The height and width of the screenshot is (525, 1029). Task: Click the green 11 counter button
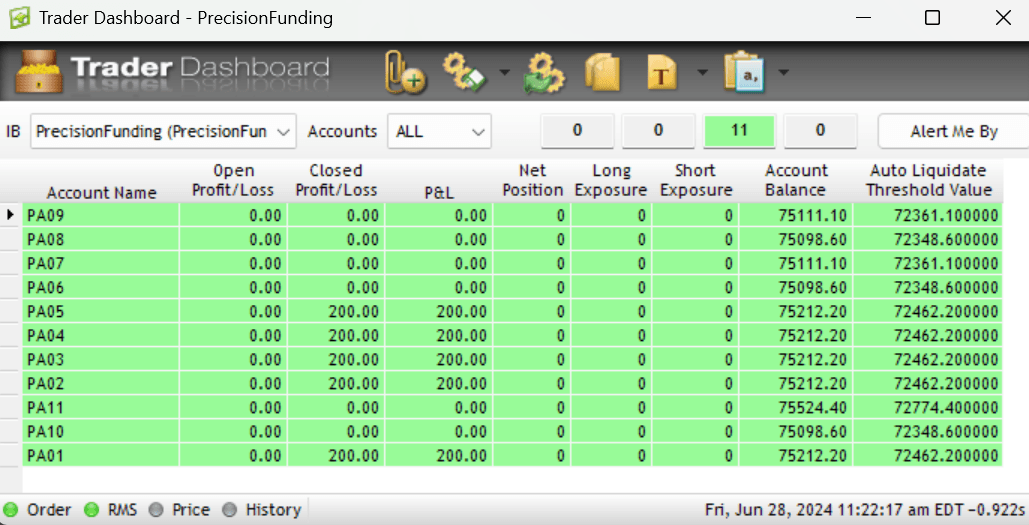point(739,131)
